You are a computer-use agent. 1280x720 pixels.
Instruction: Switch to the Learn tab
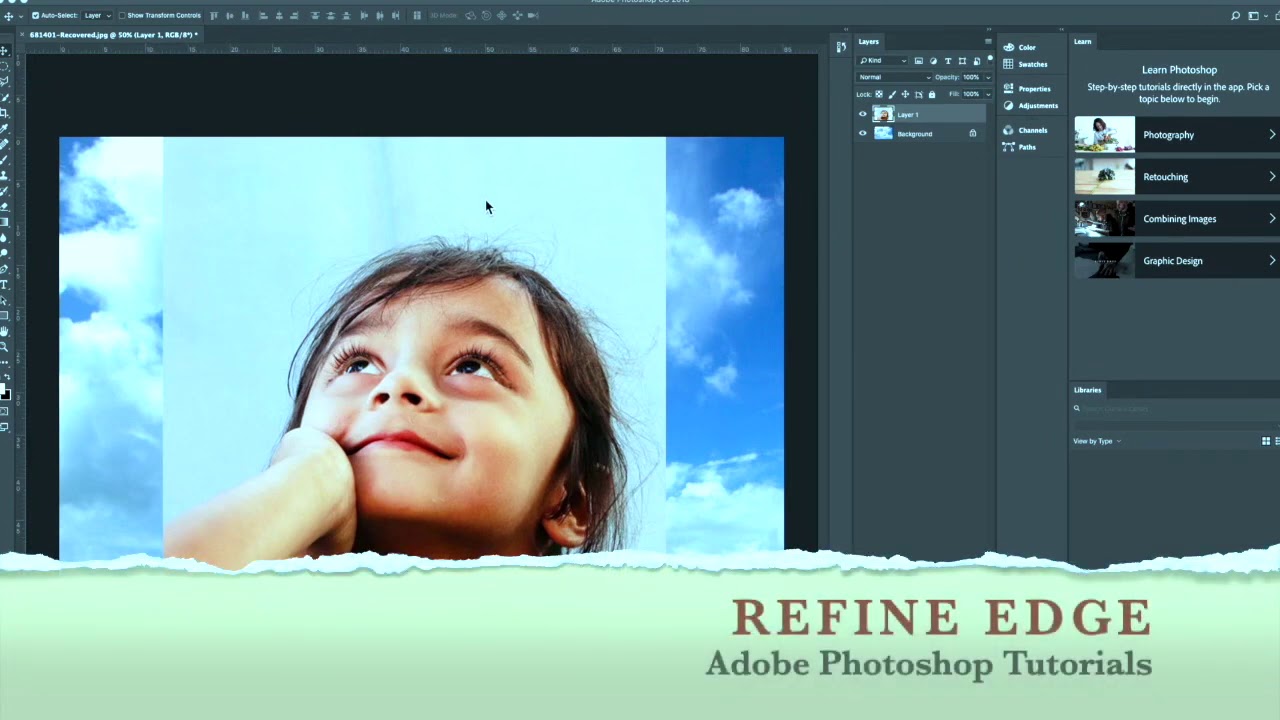point(1082,41)
